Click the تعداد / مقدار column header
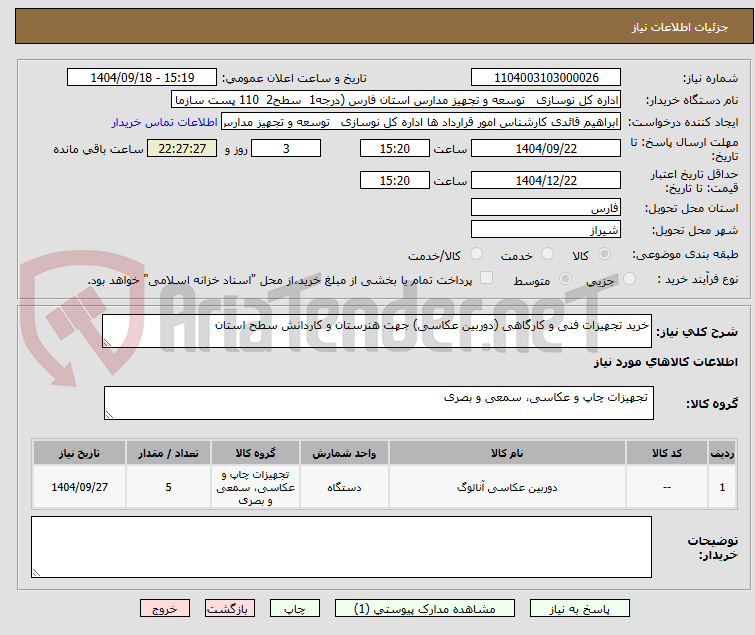Image resolution: width=755 pixels, height=635 pixels. [x=168, y=454]
